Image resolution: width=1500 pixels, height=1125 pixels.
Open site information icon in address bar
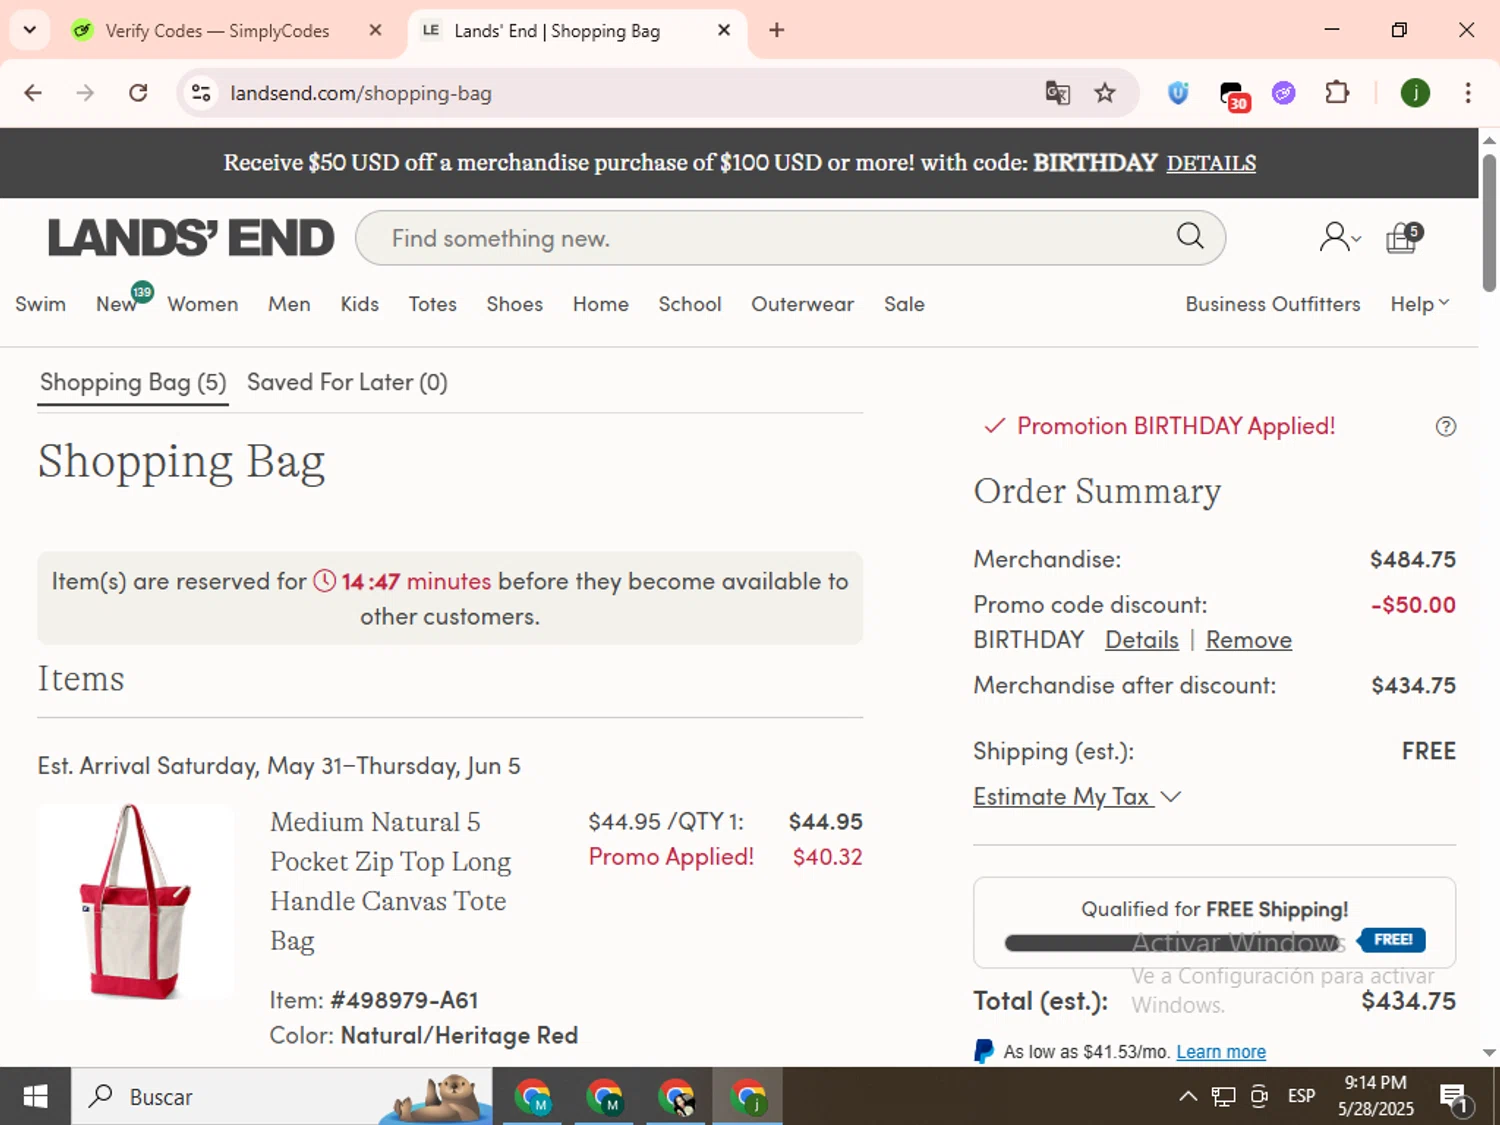tap(201, 93)
